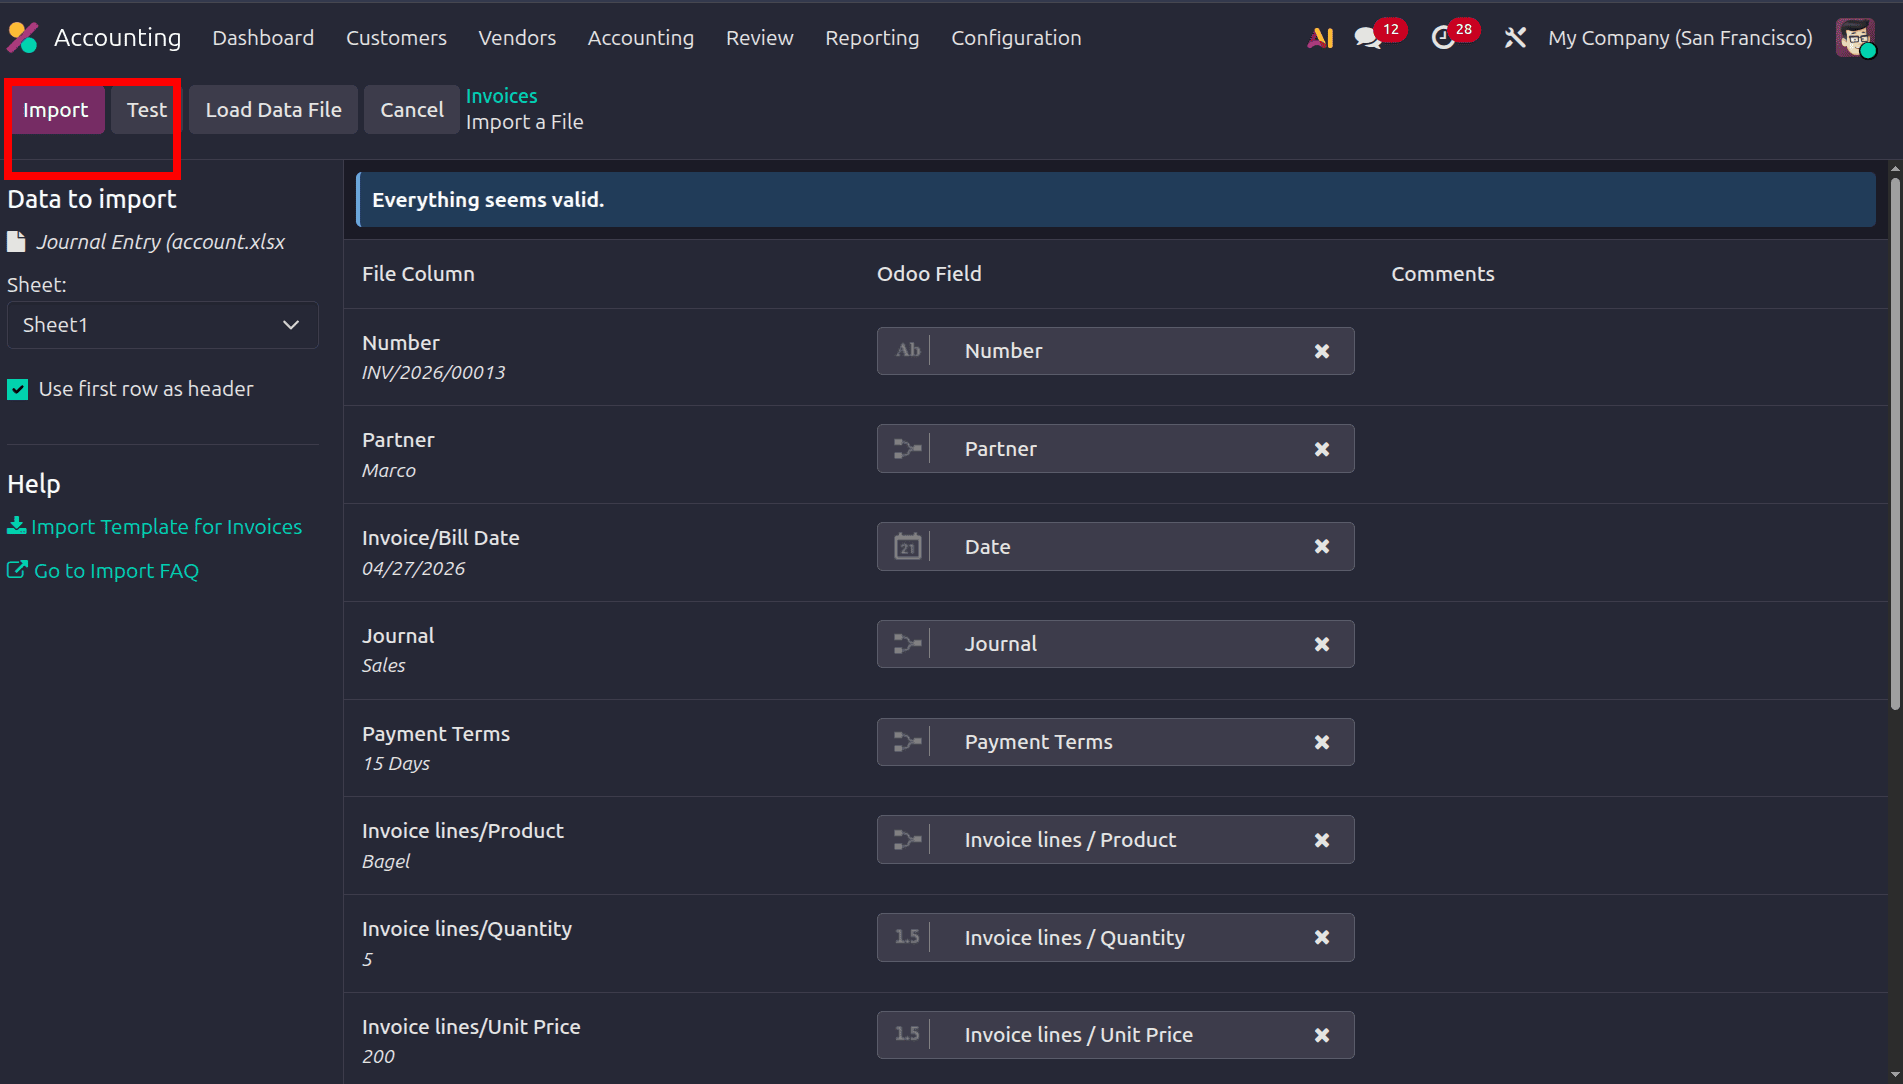The height and width of the screenshot is (1084, 1903).
Task: Go back to Invoices breadcrumb
Action: point(502,96)
